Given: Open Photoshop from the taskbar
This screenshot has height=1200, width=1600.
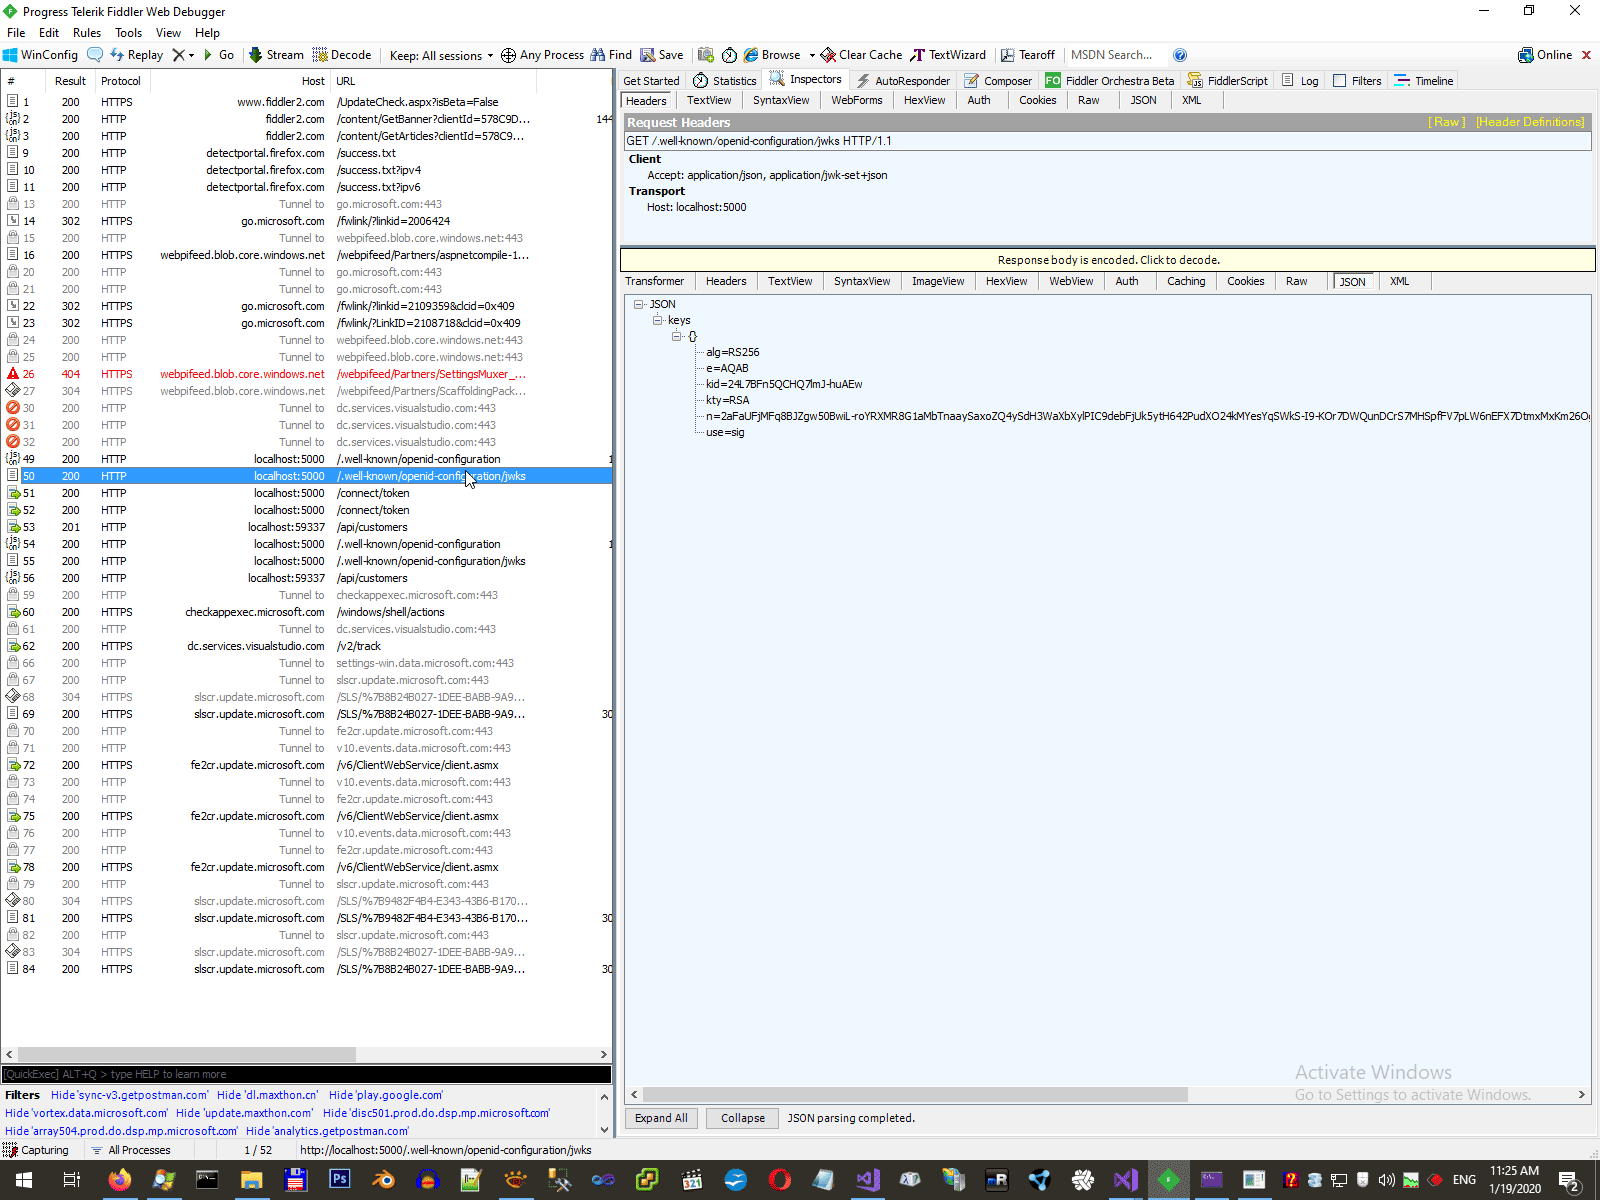Looking at the screenshot, I should pyautogui.click(x=339, y=1180).
